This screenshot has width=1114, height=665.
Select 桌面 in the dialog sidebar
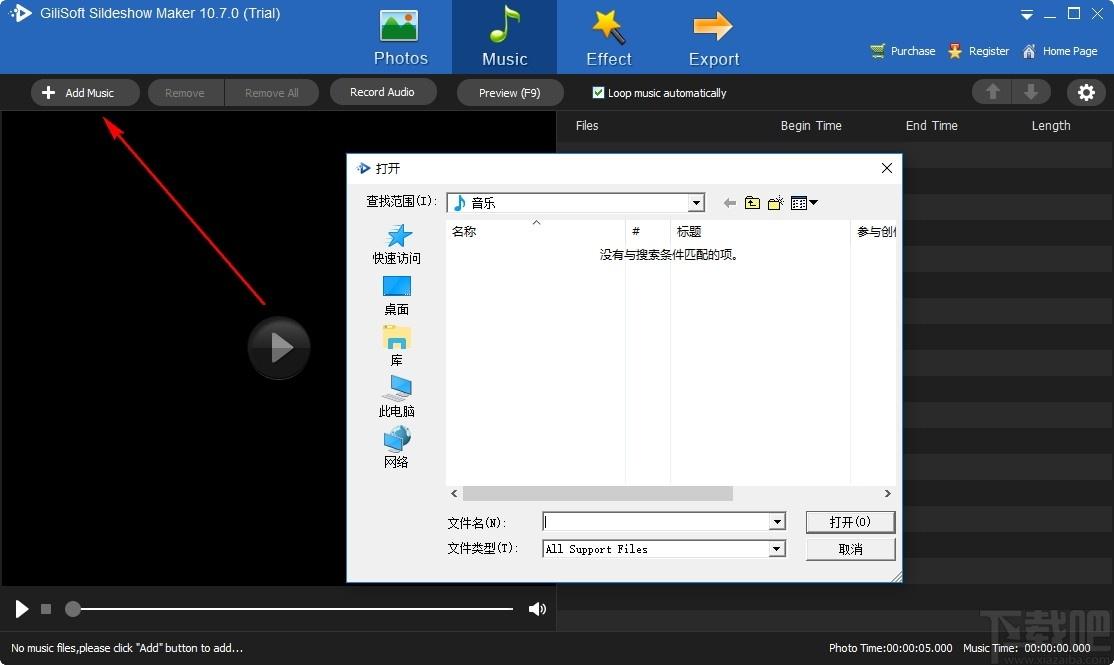pyautogui.click(x=396, y=296)
